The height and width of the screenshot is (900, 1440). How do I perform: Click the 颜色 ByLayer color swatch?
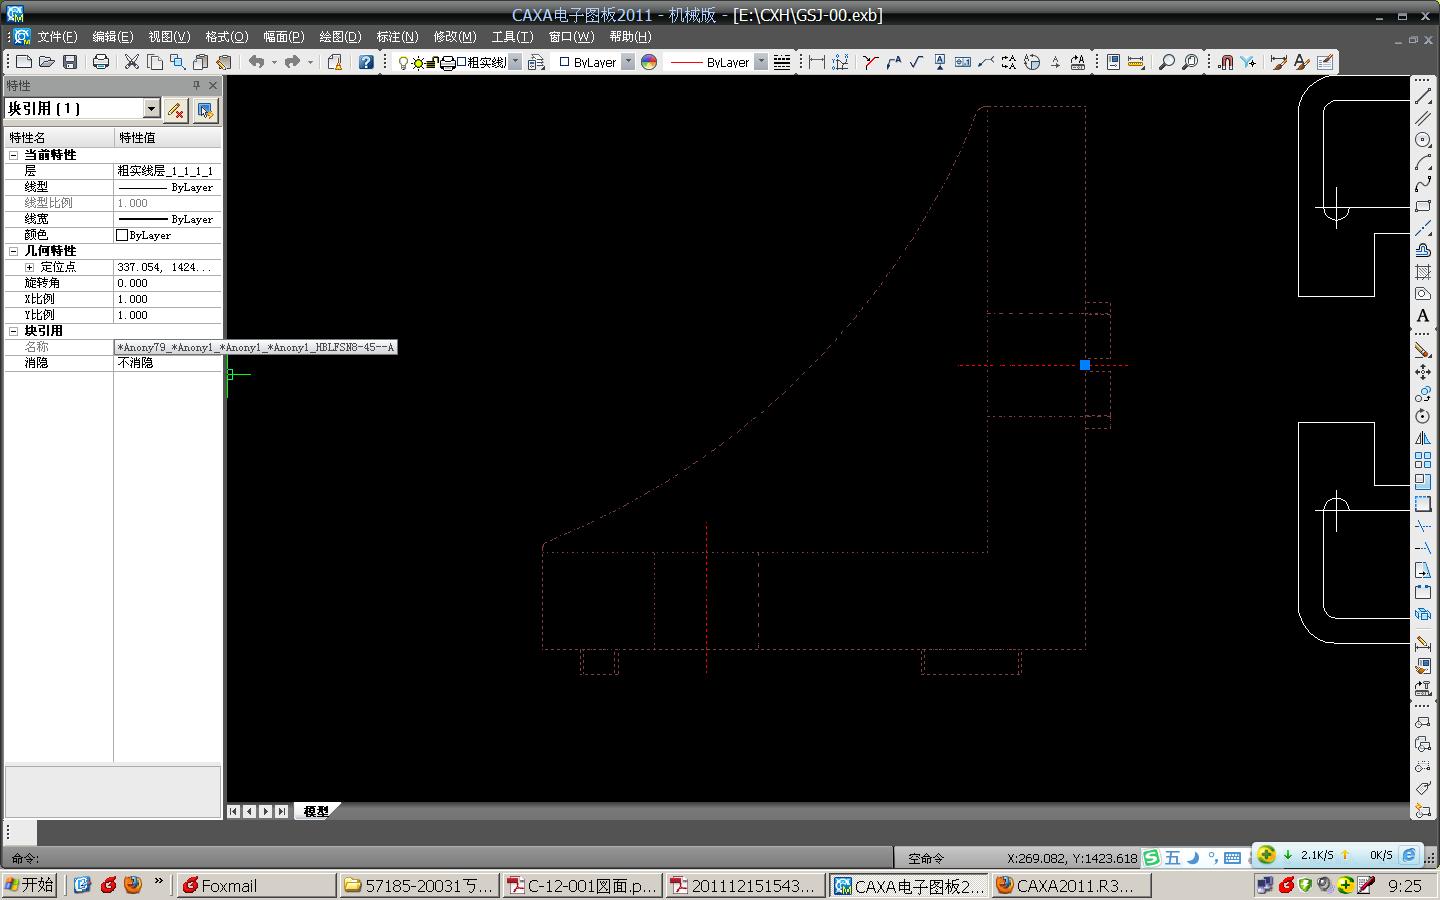click(x=122, y=235)
